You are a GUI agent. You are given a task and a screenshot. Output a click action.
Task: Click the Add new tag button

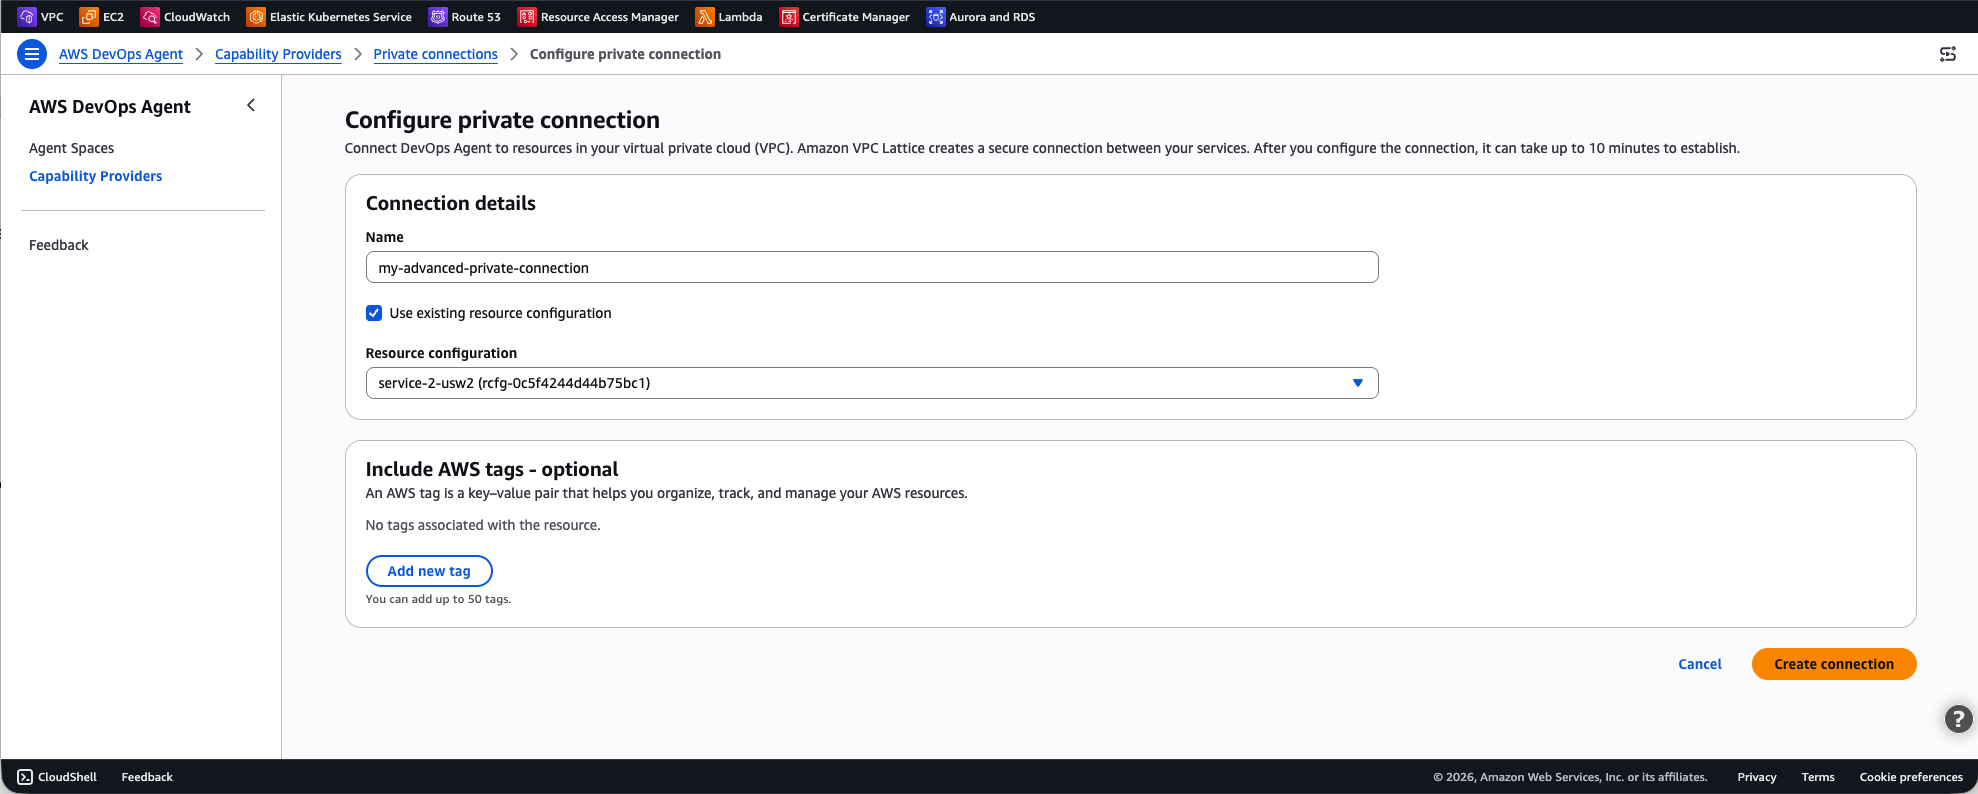429,571
